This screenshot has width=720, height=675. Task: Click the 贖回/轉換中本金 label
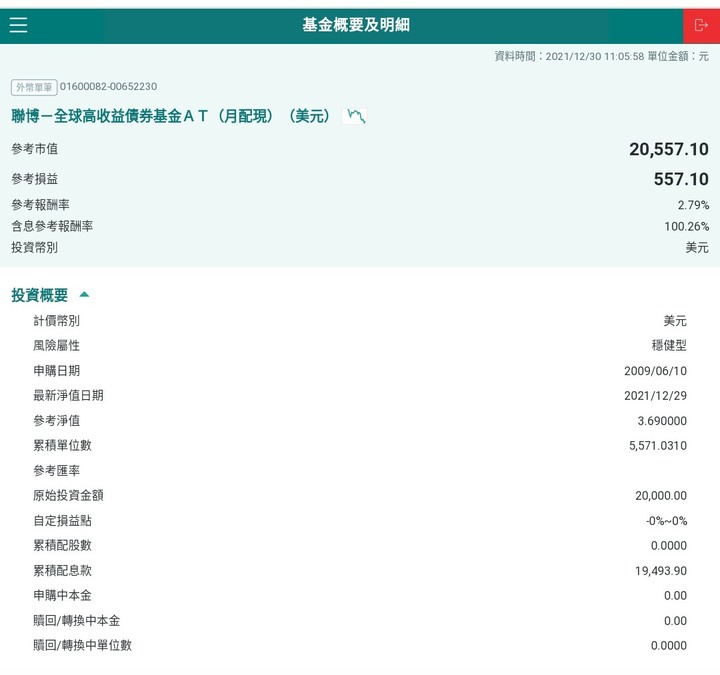point(77,620)
